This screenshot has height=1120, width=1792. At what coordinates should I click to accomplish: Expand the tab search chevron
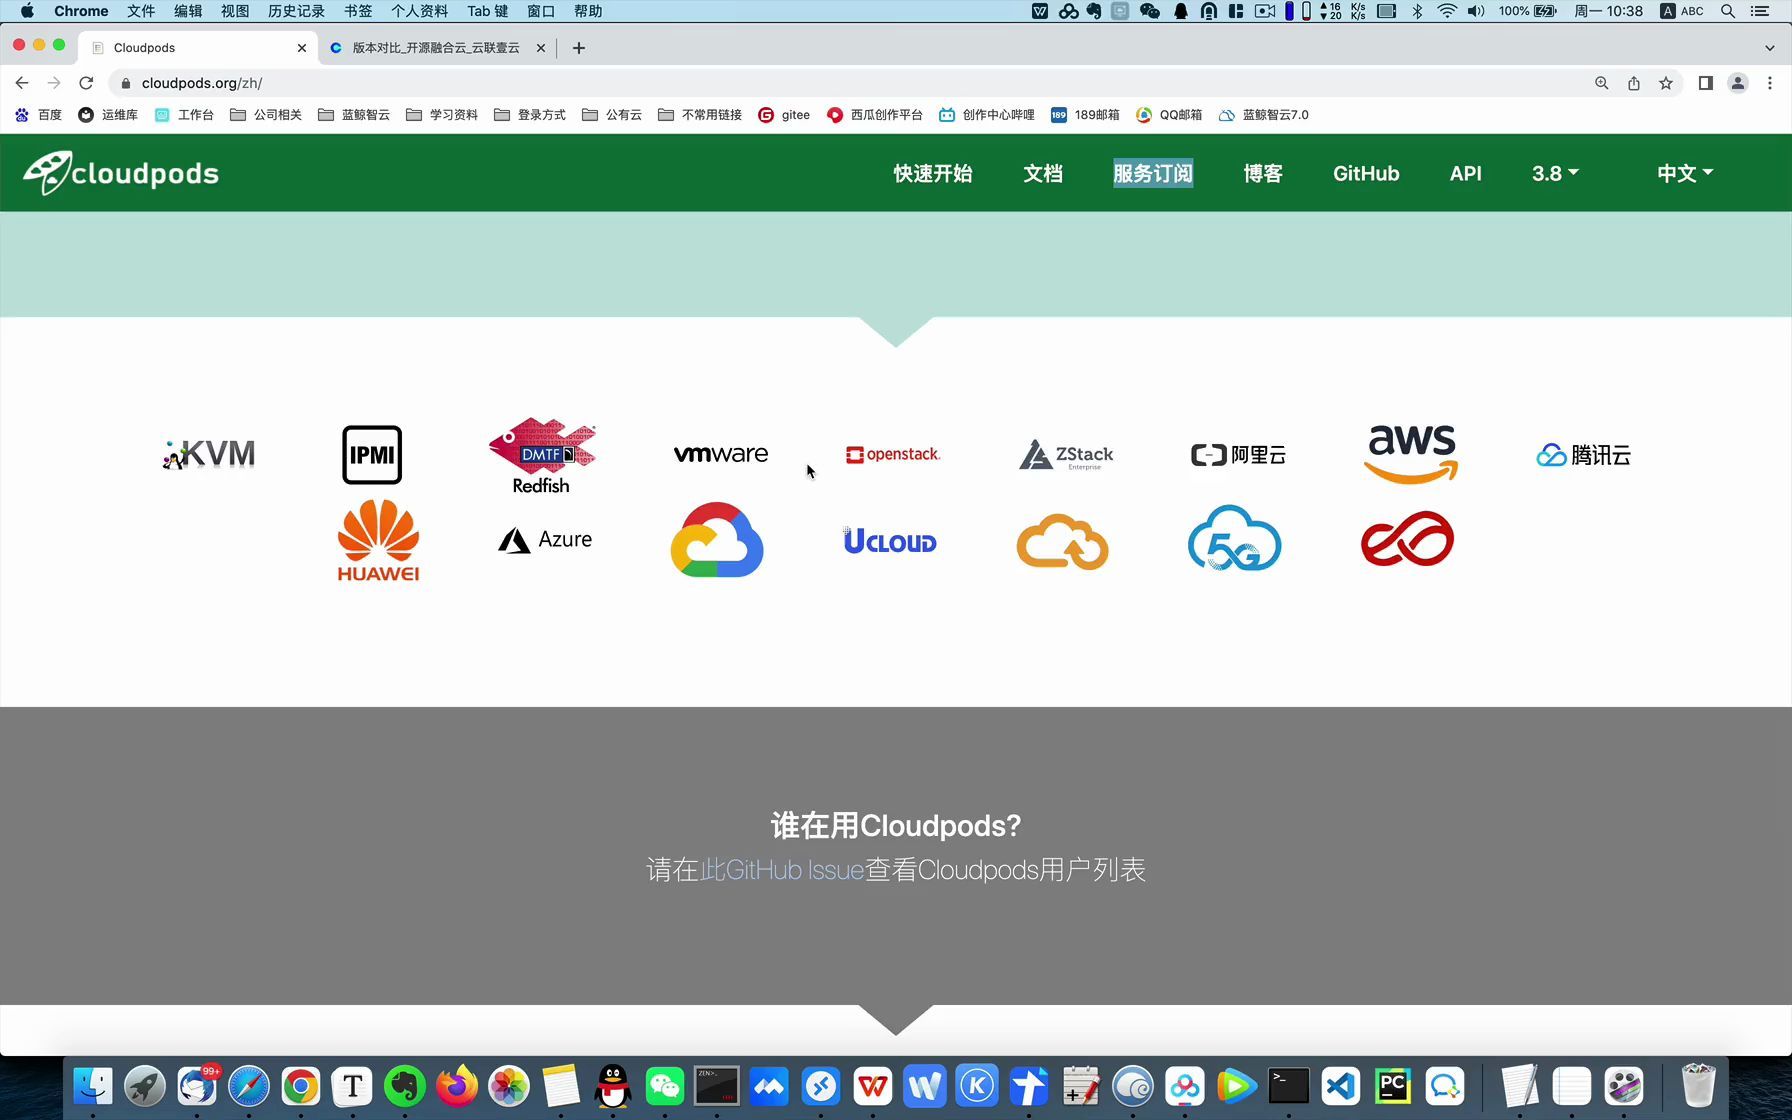point(1770,48)
